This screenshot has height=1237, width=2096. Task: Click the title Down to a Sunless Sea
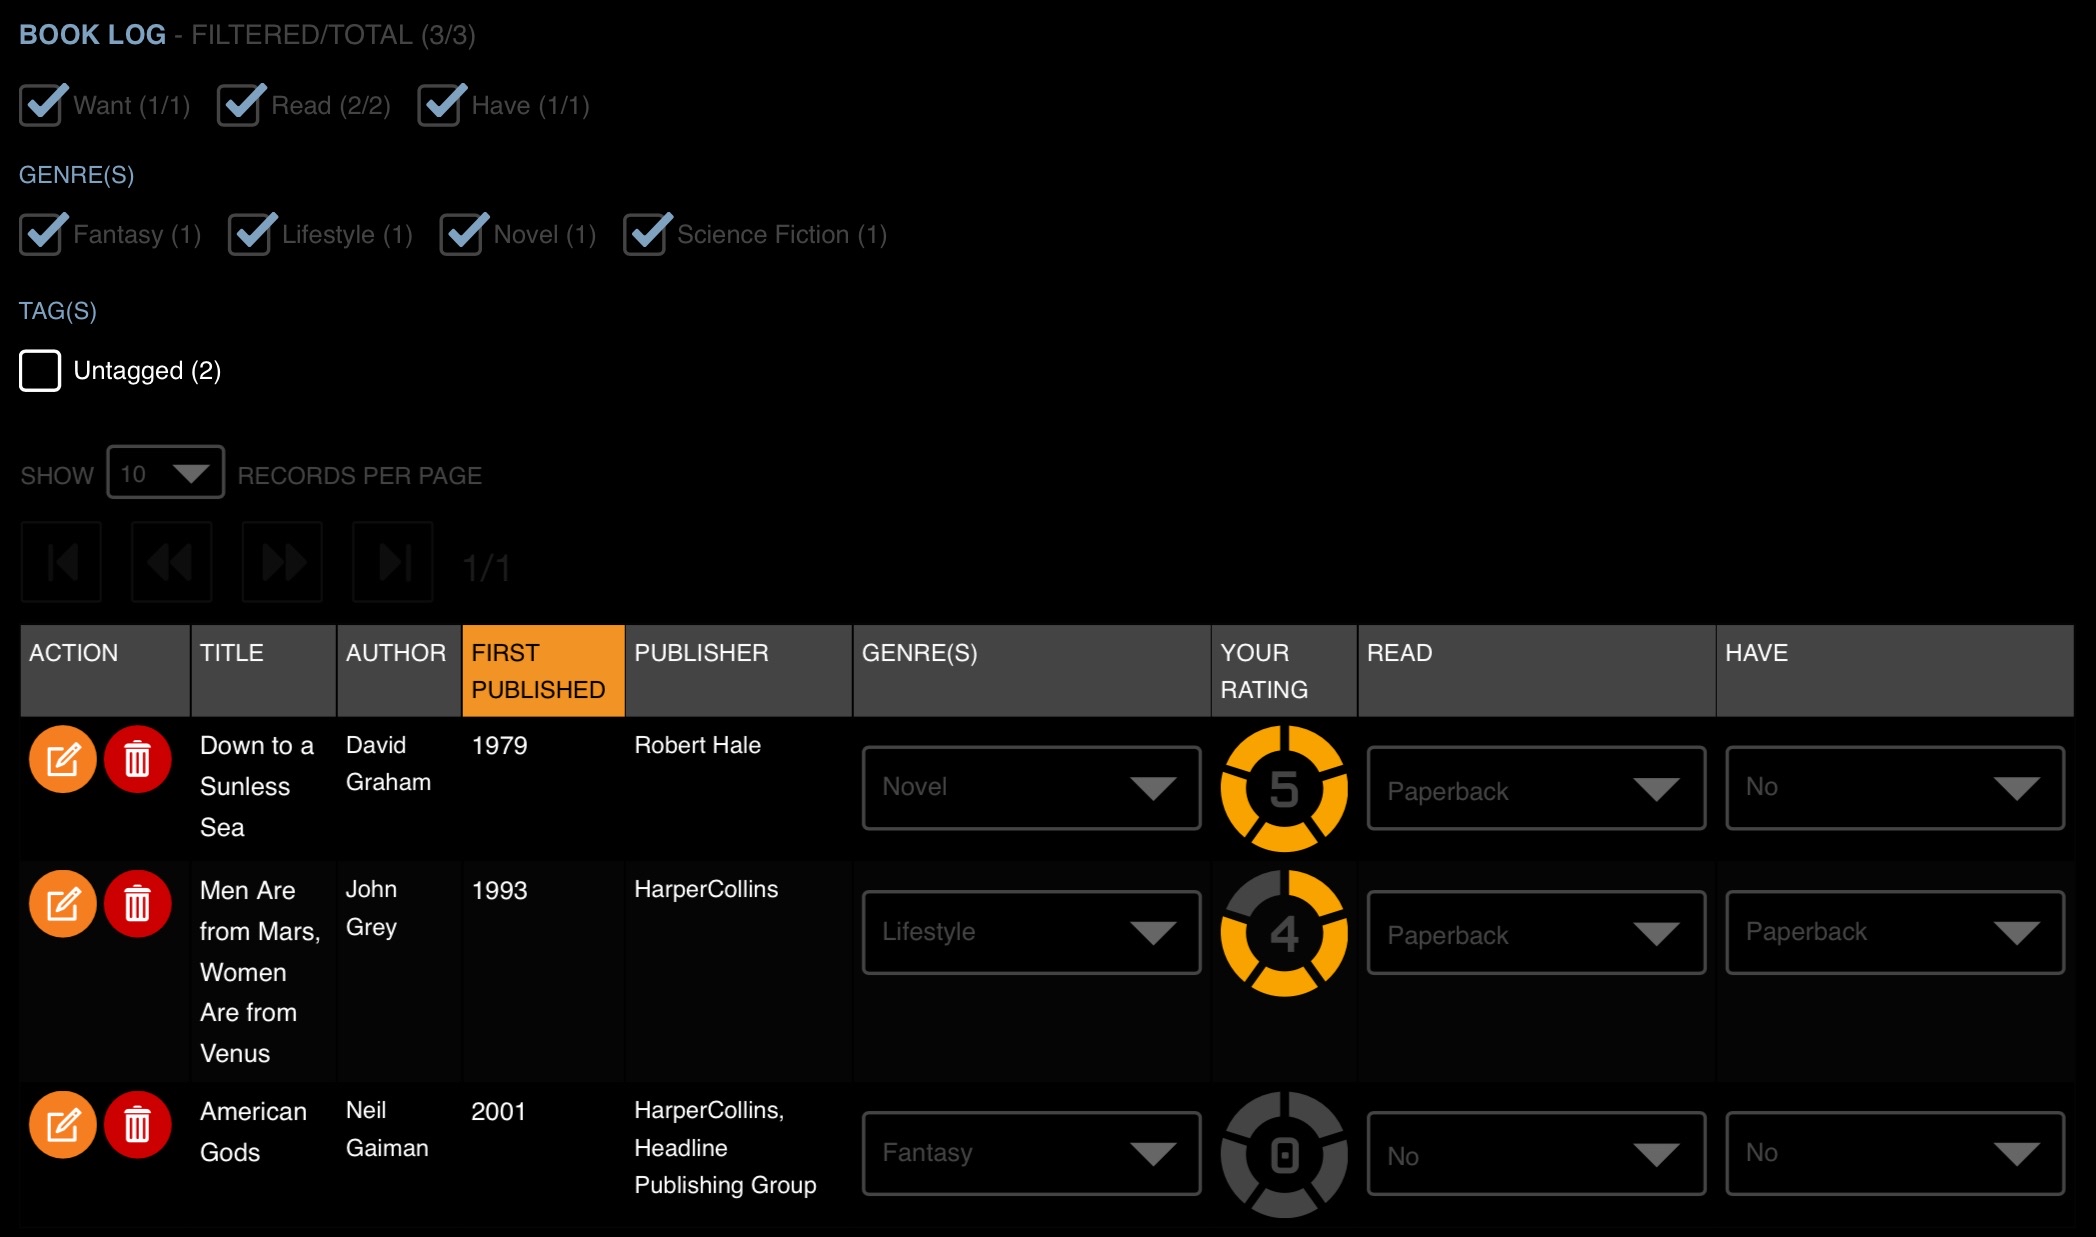pos(257,786)
